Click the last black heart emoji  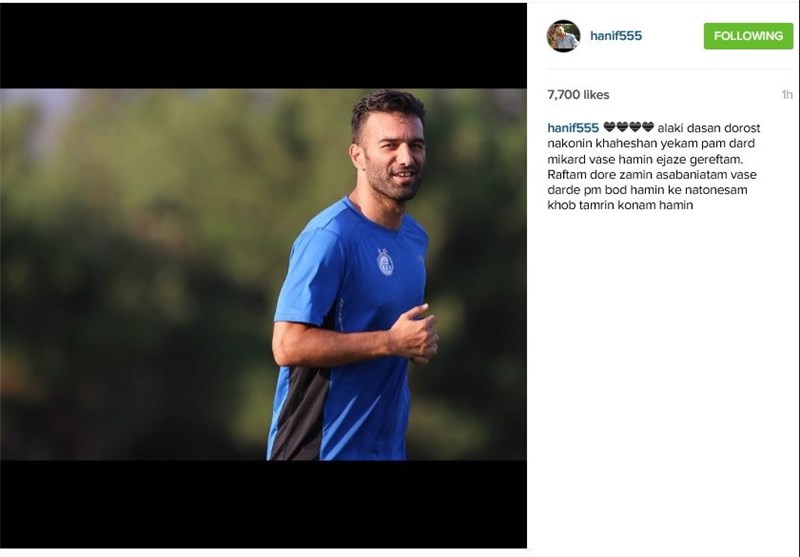tap(648, 126)
